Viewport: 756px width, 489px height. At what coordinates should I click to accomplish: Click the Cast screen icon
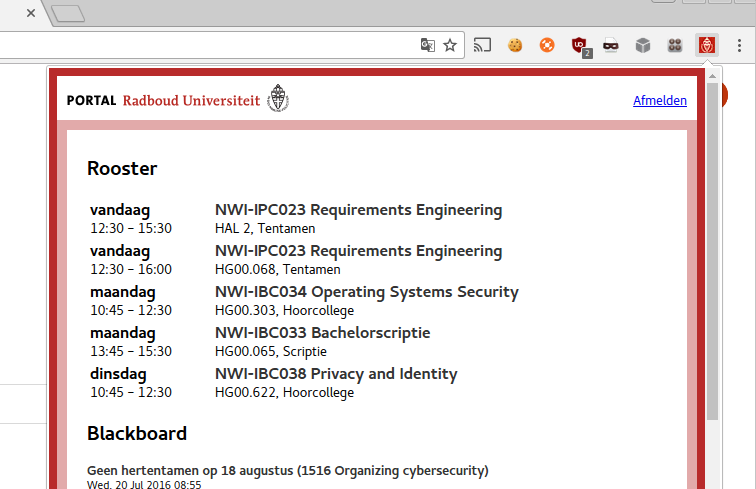point(483,45)
